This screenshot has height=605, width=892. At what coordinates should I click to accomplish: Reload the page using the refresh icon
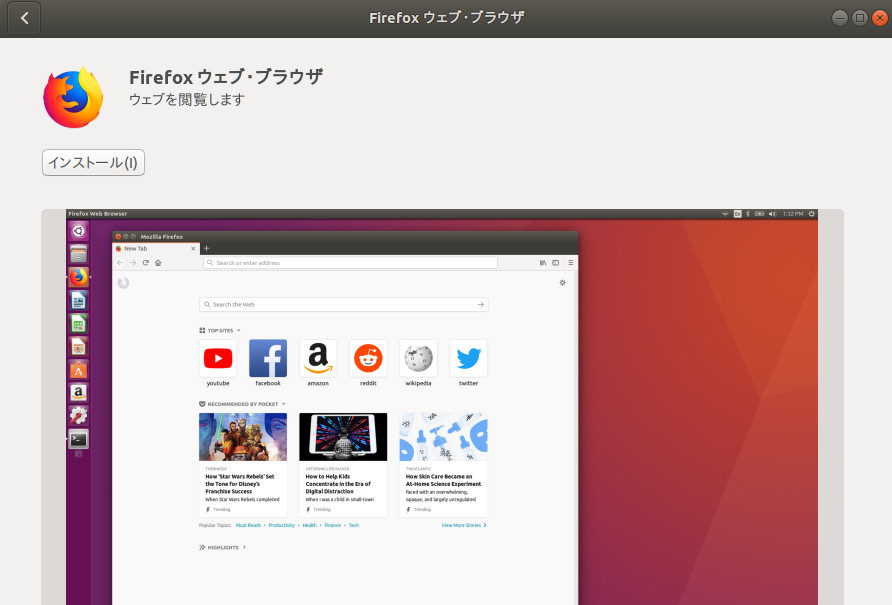tap(144, 262)
